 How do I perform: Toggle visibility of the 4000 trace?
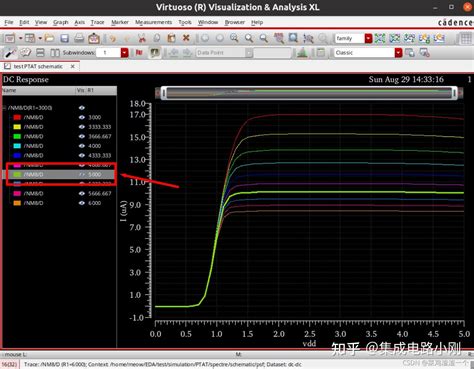click(82, 146)
